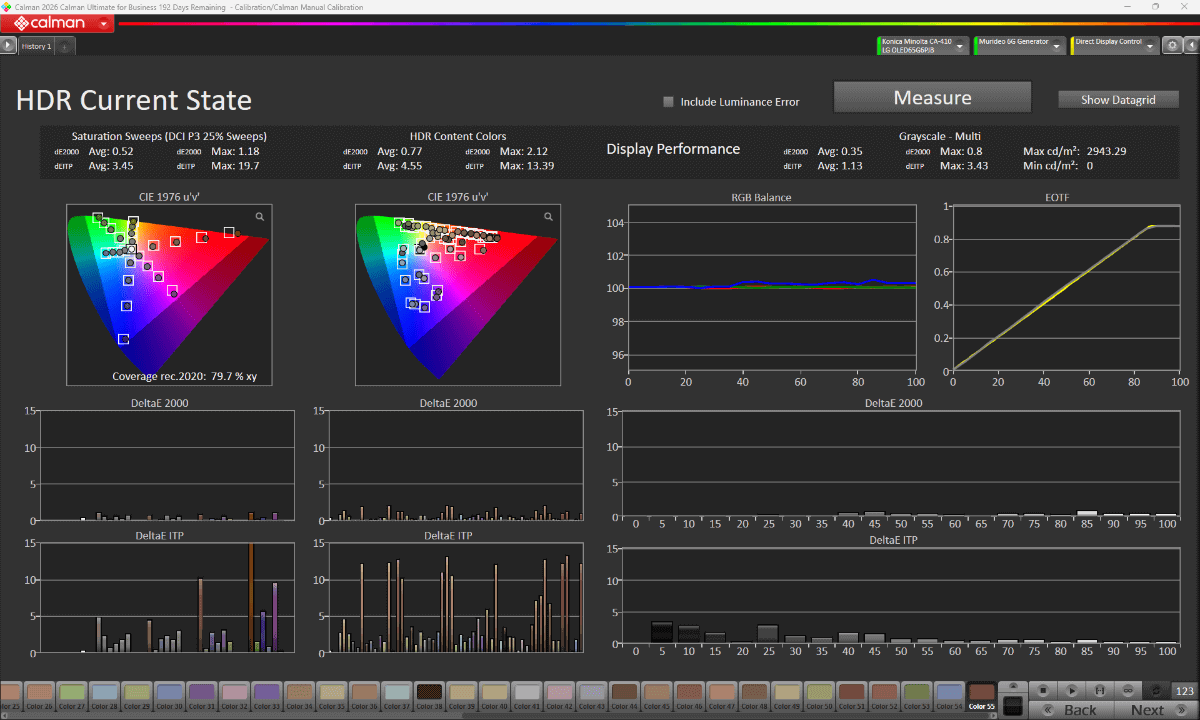Click the HDR Content Colors heading
The image size is (1200, 720).
(458, 136)
